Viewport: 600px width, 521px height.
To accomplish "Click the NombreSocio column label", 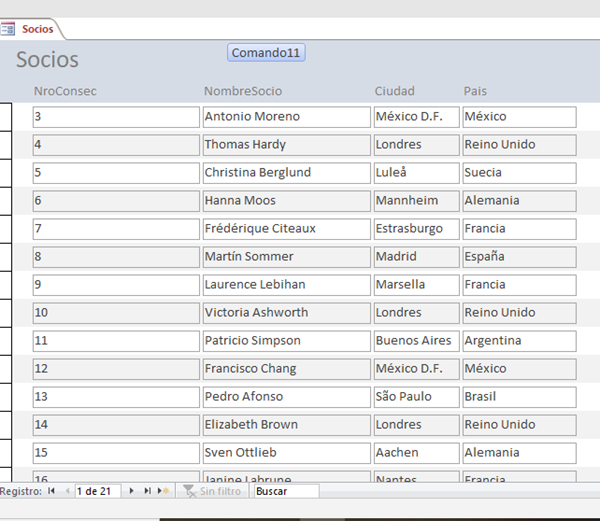I will coord(243,91).
